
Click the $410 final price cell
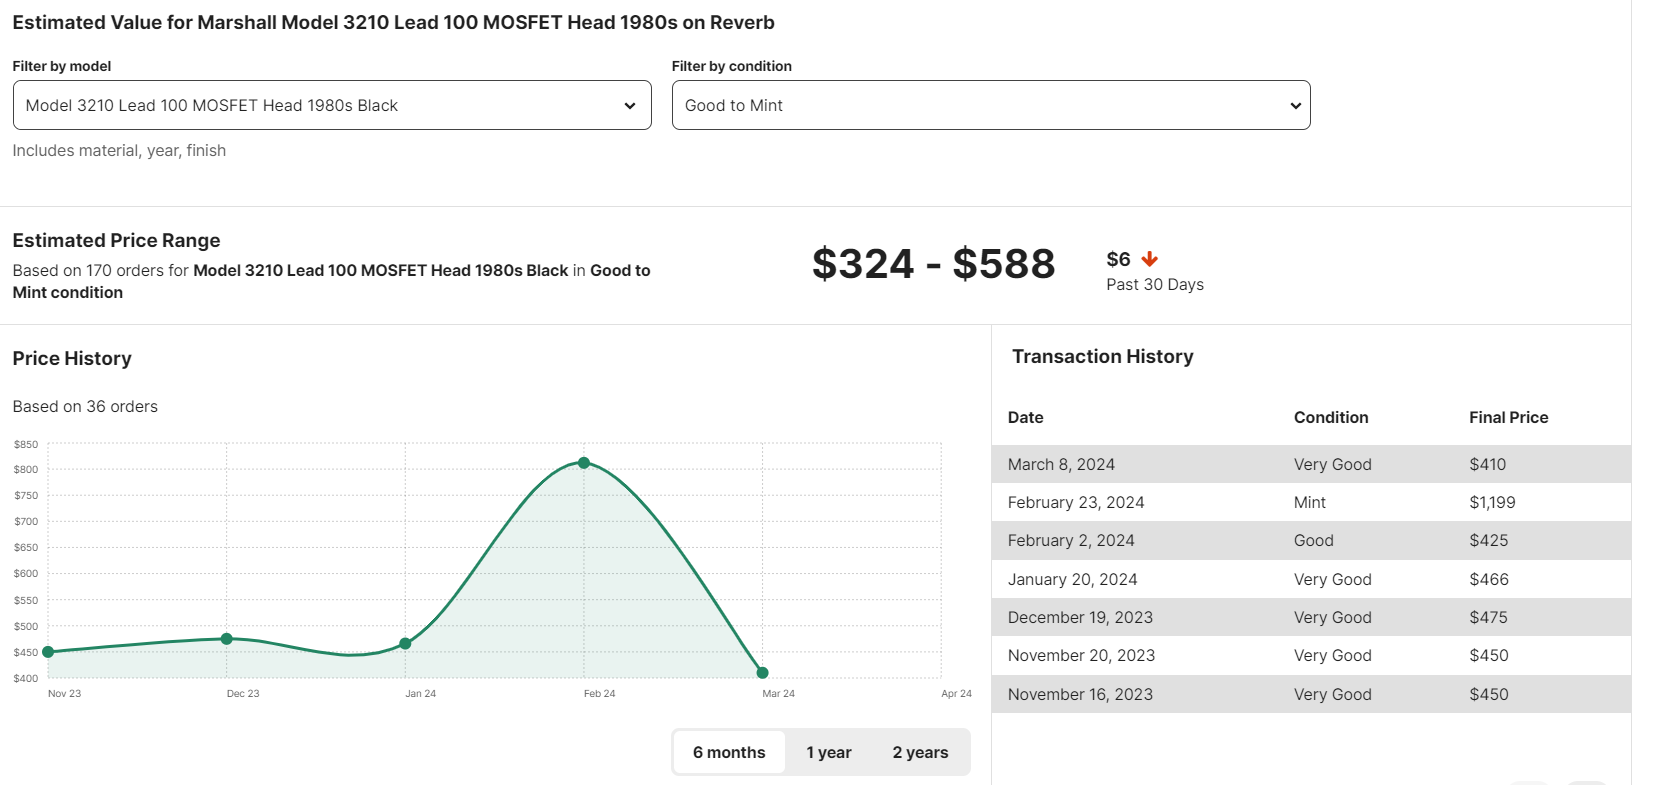(1488, 464)
